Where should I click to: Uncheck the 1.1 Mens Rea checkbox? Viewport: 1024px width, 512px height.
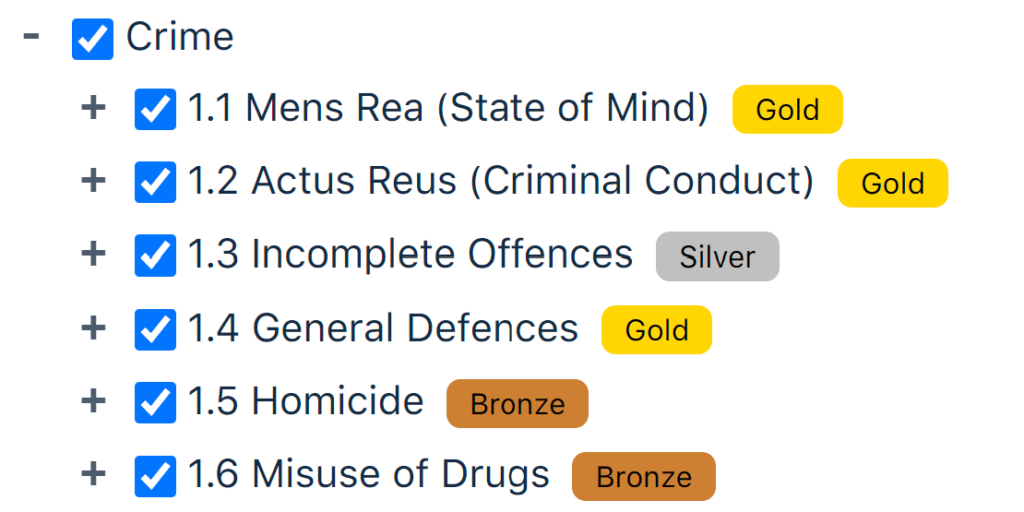pyautogui.click(x=155, y=110)
